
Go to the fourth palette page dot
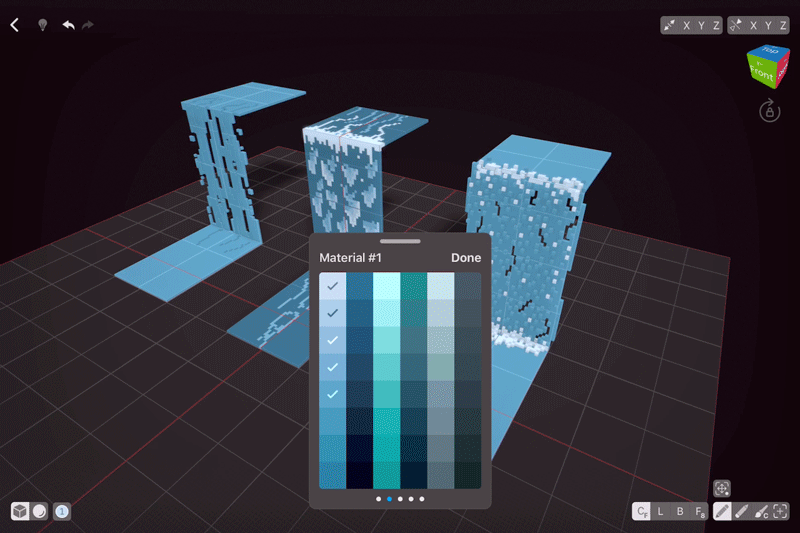coord(411,499)
